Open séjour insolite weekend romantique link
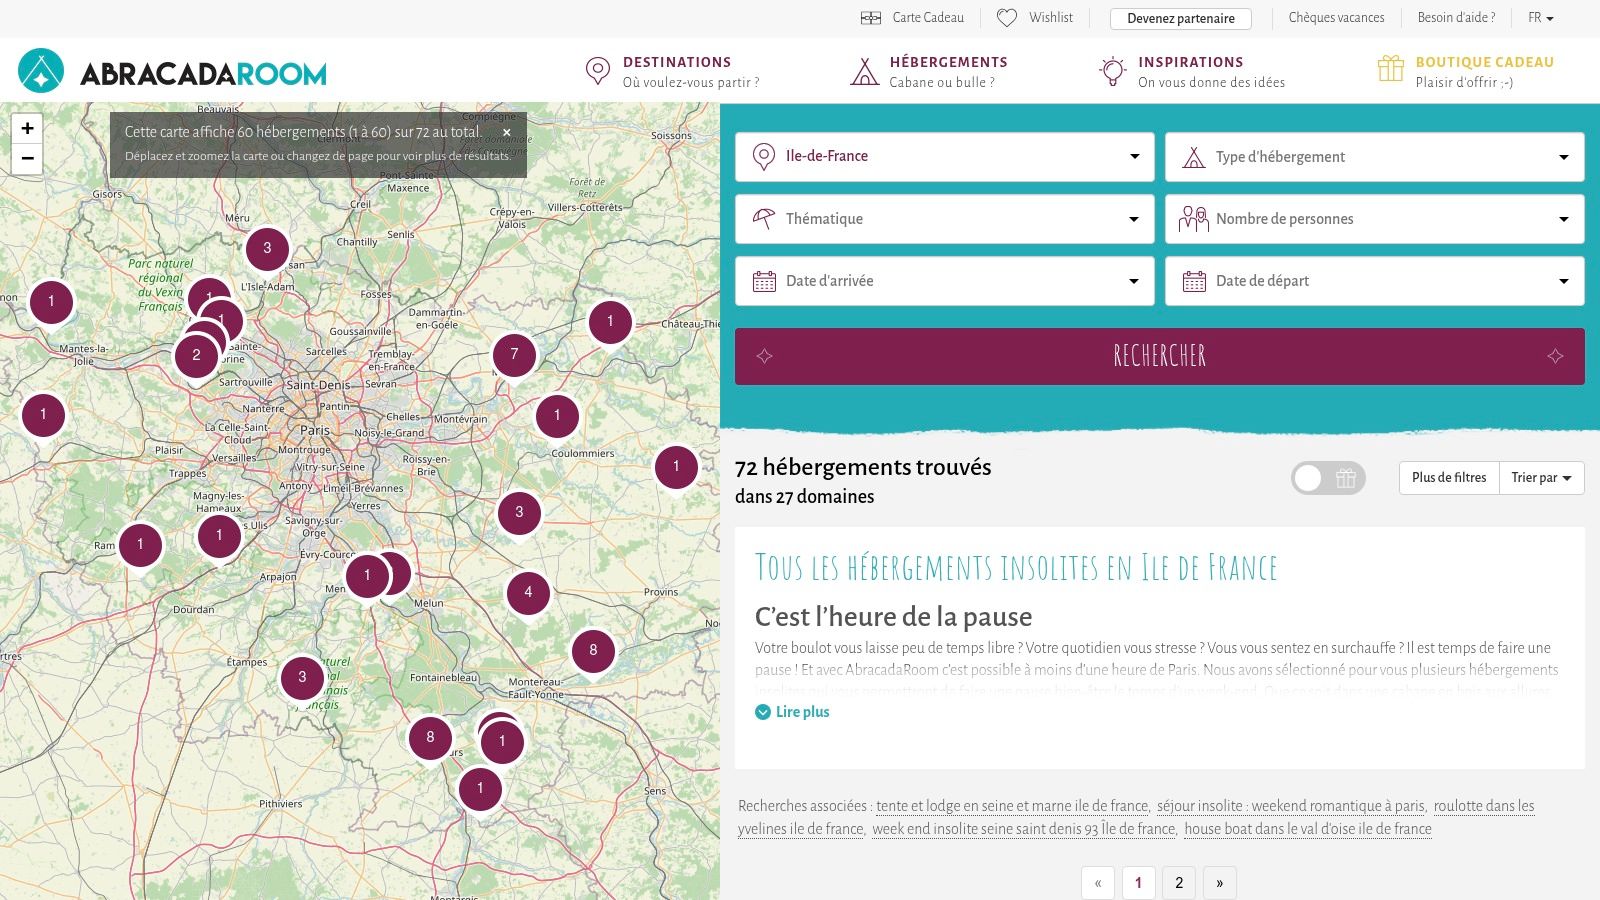 point(1291,806)
